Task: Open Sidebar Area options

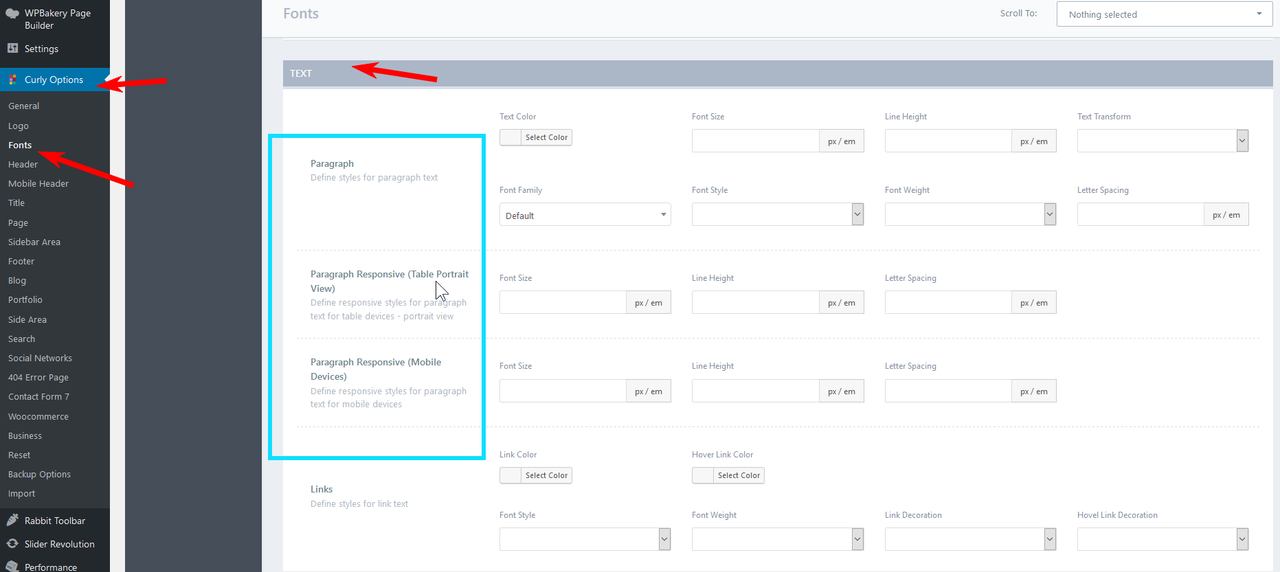Action: [x=34, y=242]
